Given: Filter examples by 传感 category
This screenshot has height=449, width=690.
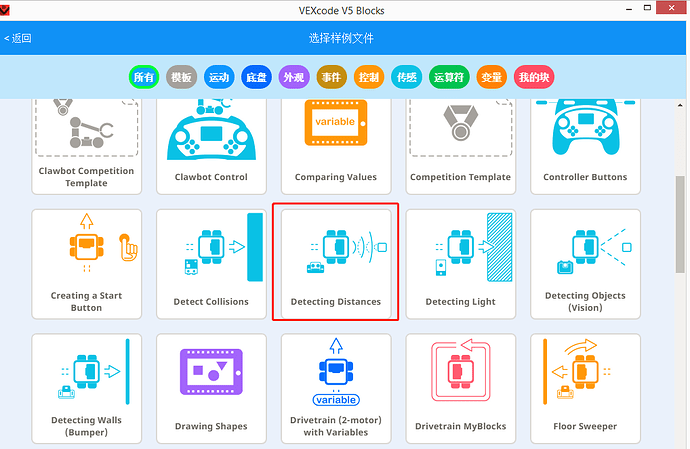Looking at the screenshot, I should coord(407,77).
